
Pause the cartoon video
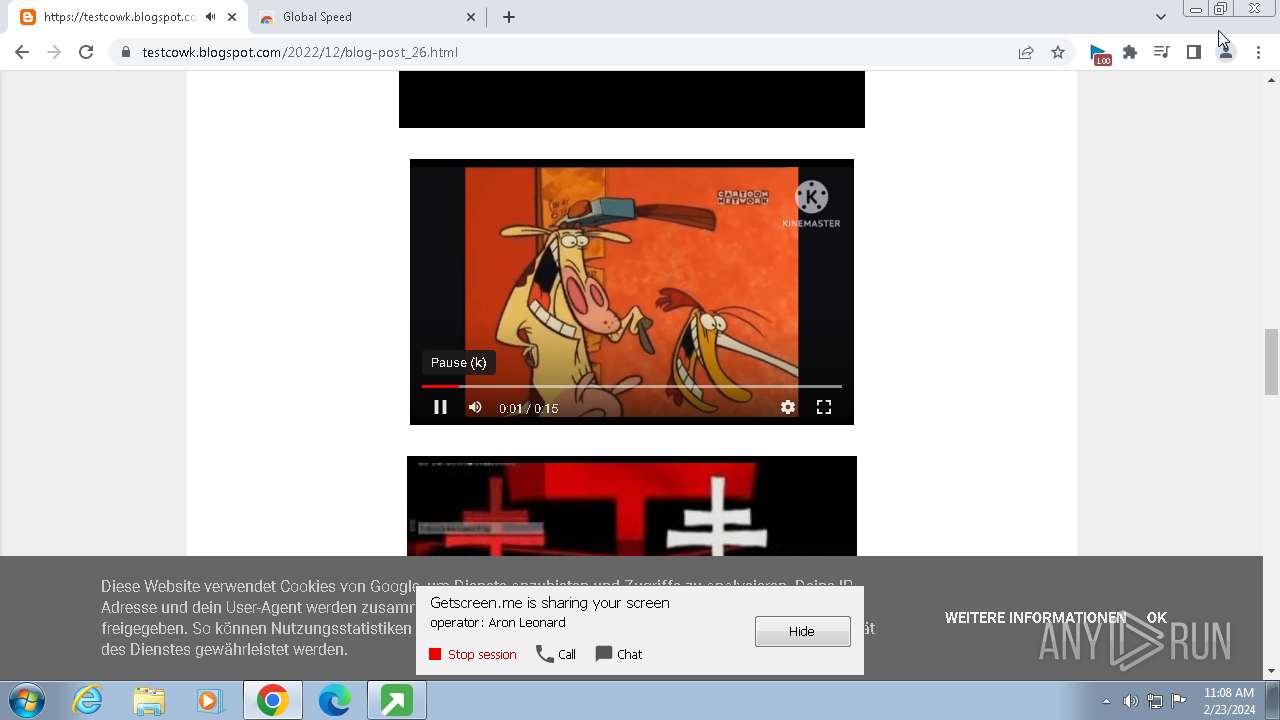tap(440, 407)
